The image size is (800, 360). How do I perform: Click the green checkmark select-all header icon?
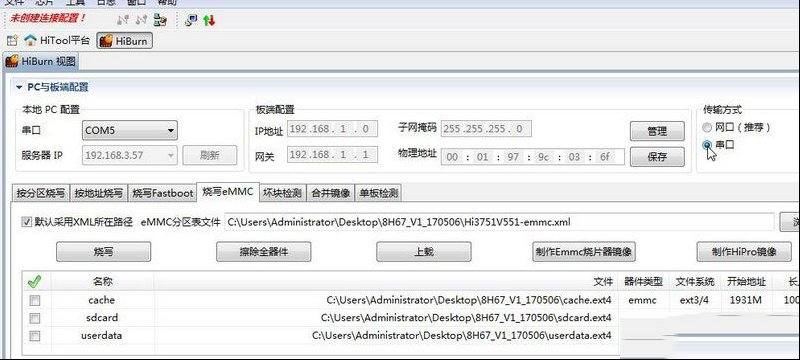coord(34,281)
